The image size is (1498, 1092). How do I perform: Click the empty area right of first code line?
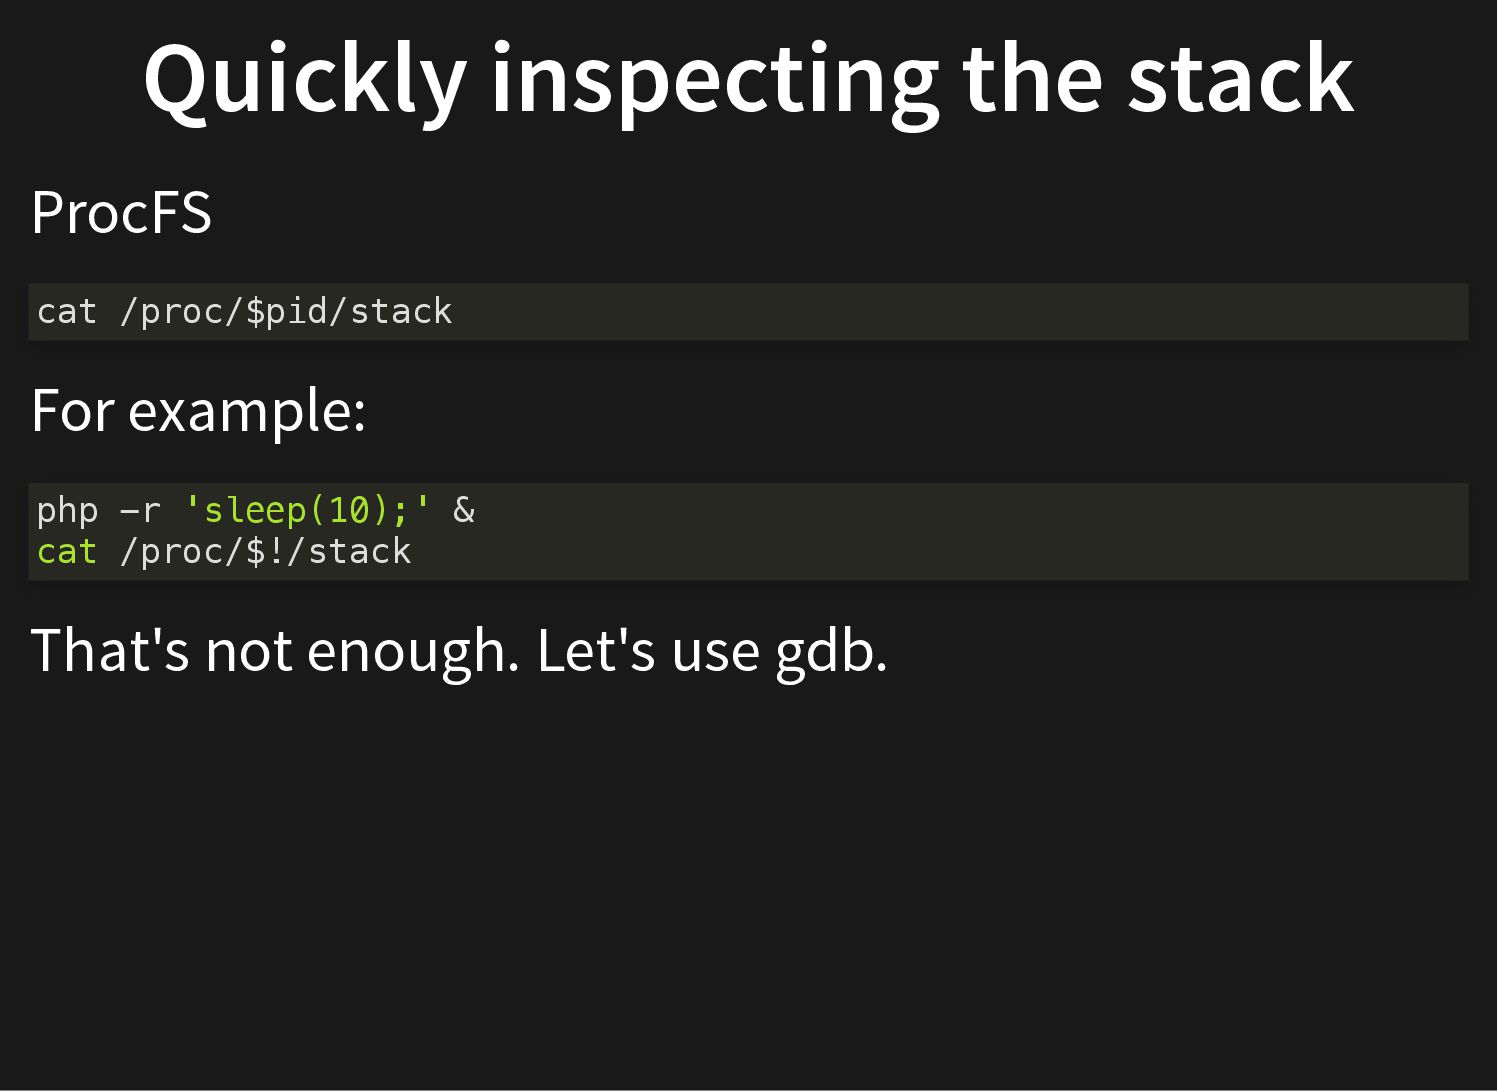coord(960,312)
